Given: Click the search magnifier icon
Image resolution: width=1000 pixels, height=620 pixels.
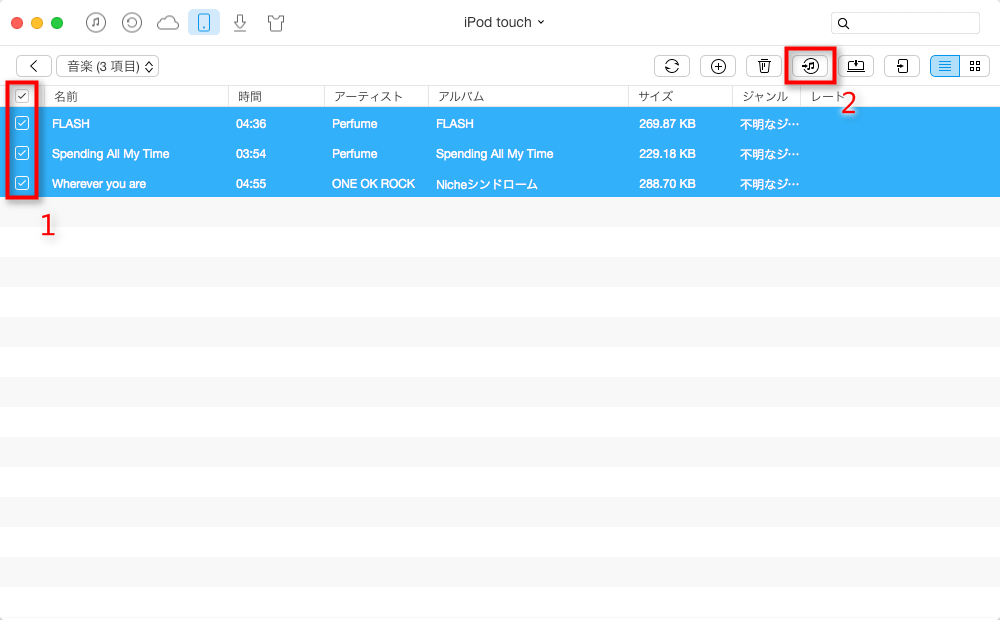Looking at the screenshot, I should pos(844,24).
